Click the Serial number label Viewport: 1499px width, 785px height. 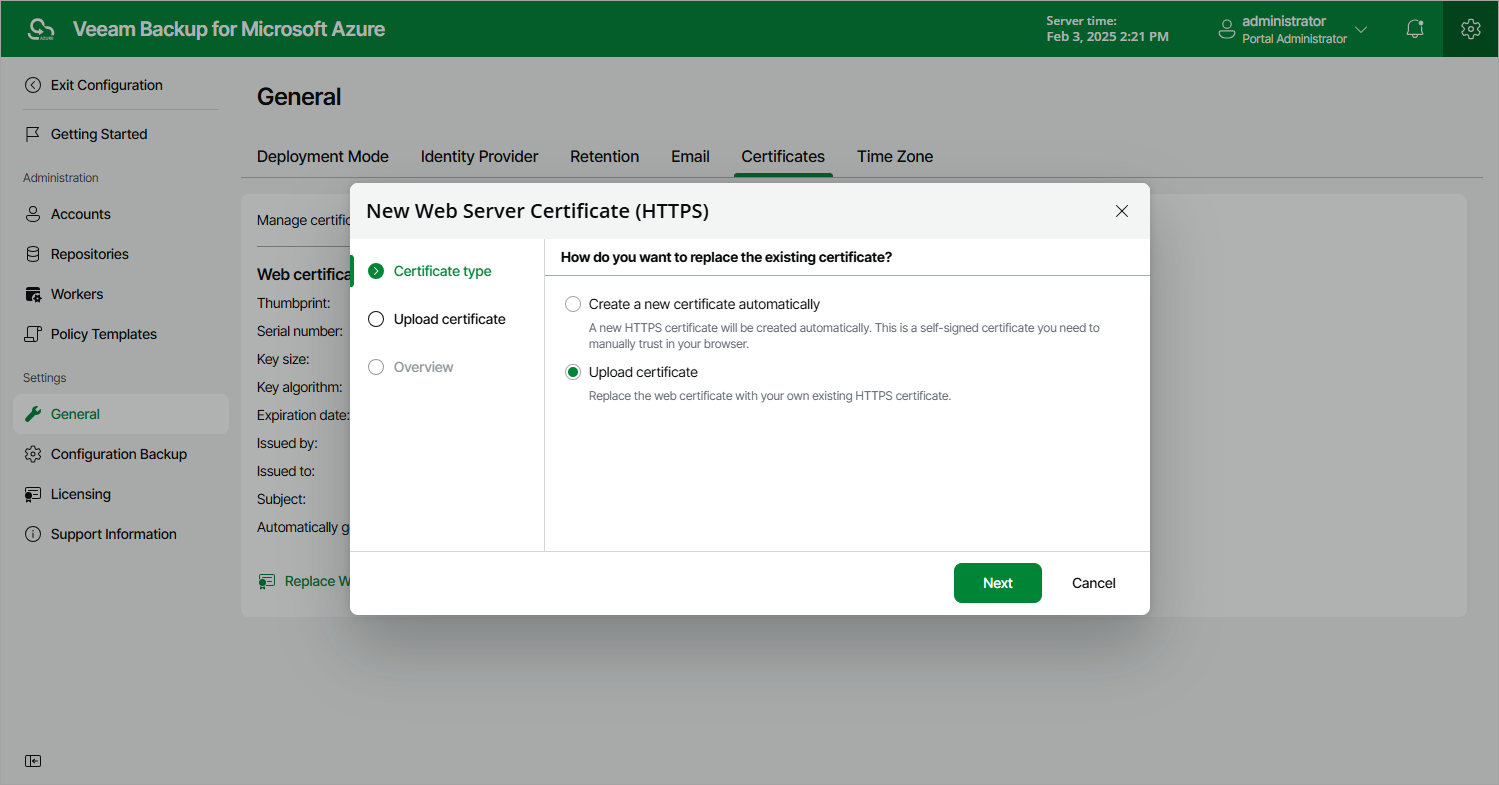pyautogui.click(x=300, y=331)
